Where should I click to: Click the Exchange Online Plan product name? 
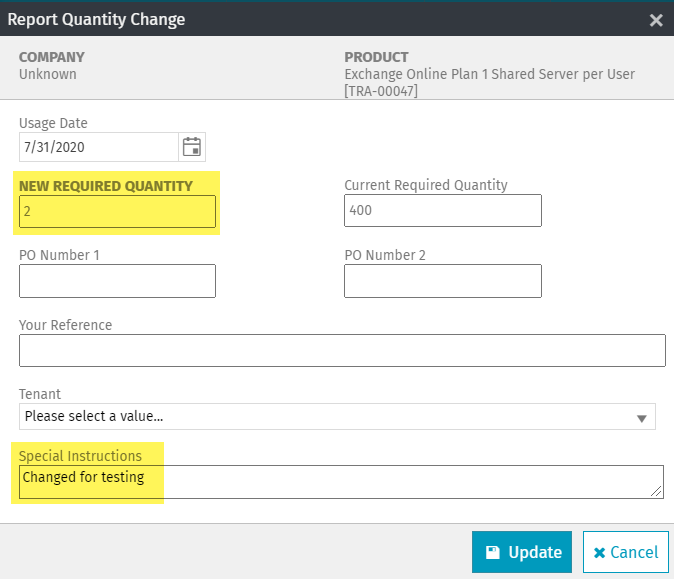point(489,74)
